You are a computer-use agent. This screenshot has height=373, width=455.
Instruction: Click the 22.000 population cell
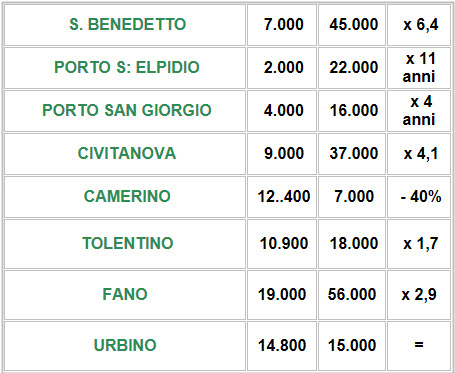352,68
